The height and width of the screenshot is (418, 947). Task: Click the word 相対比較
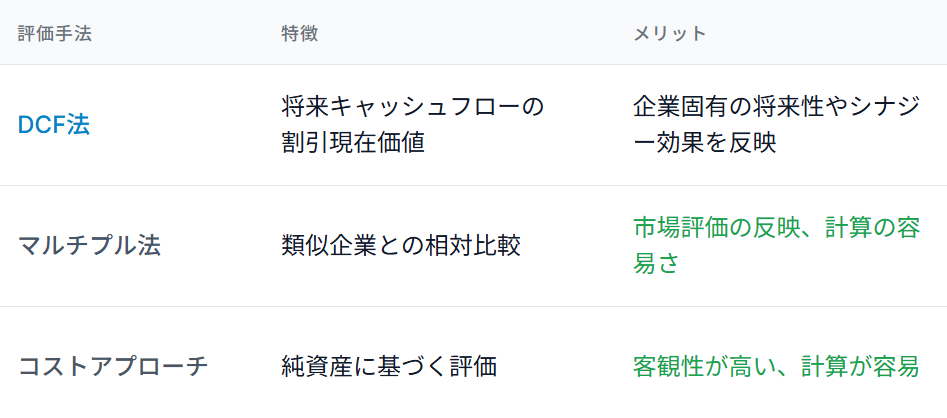pos(483,246)
